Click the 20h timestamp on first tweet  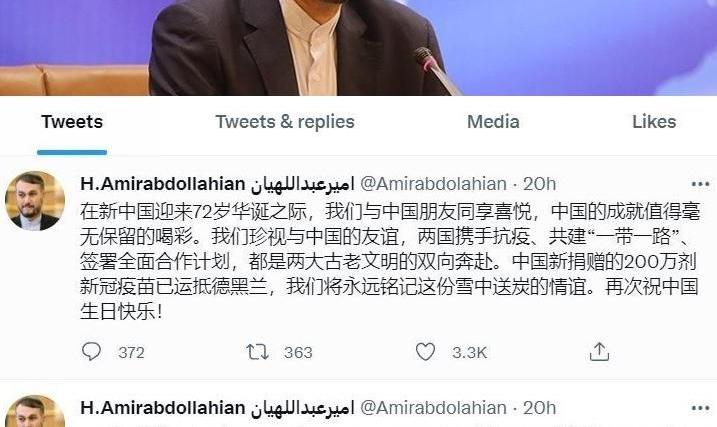540,184
